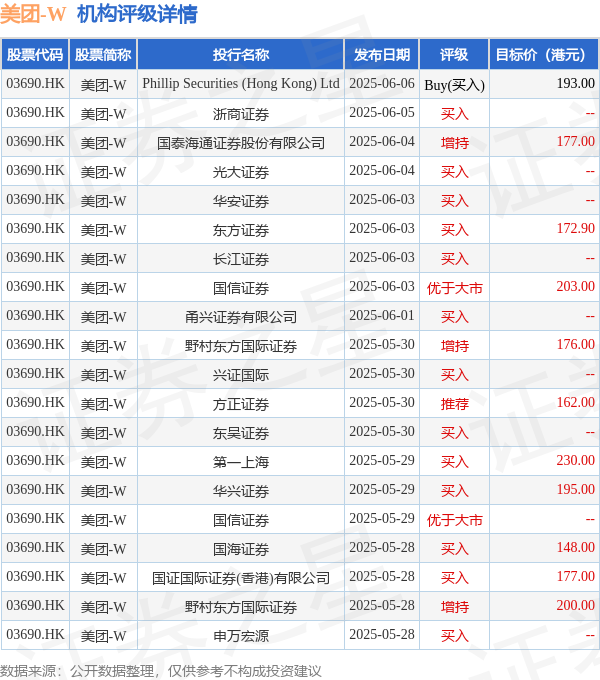
Task: Click 增持 rating in the 200.00 row
Action: (x=454, y=607)
